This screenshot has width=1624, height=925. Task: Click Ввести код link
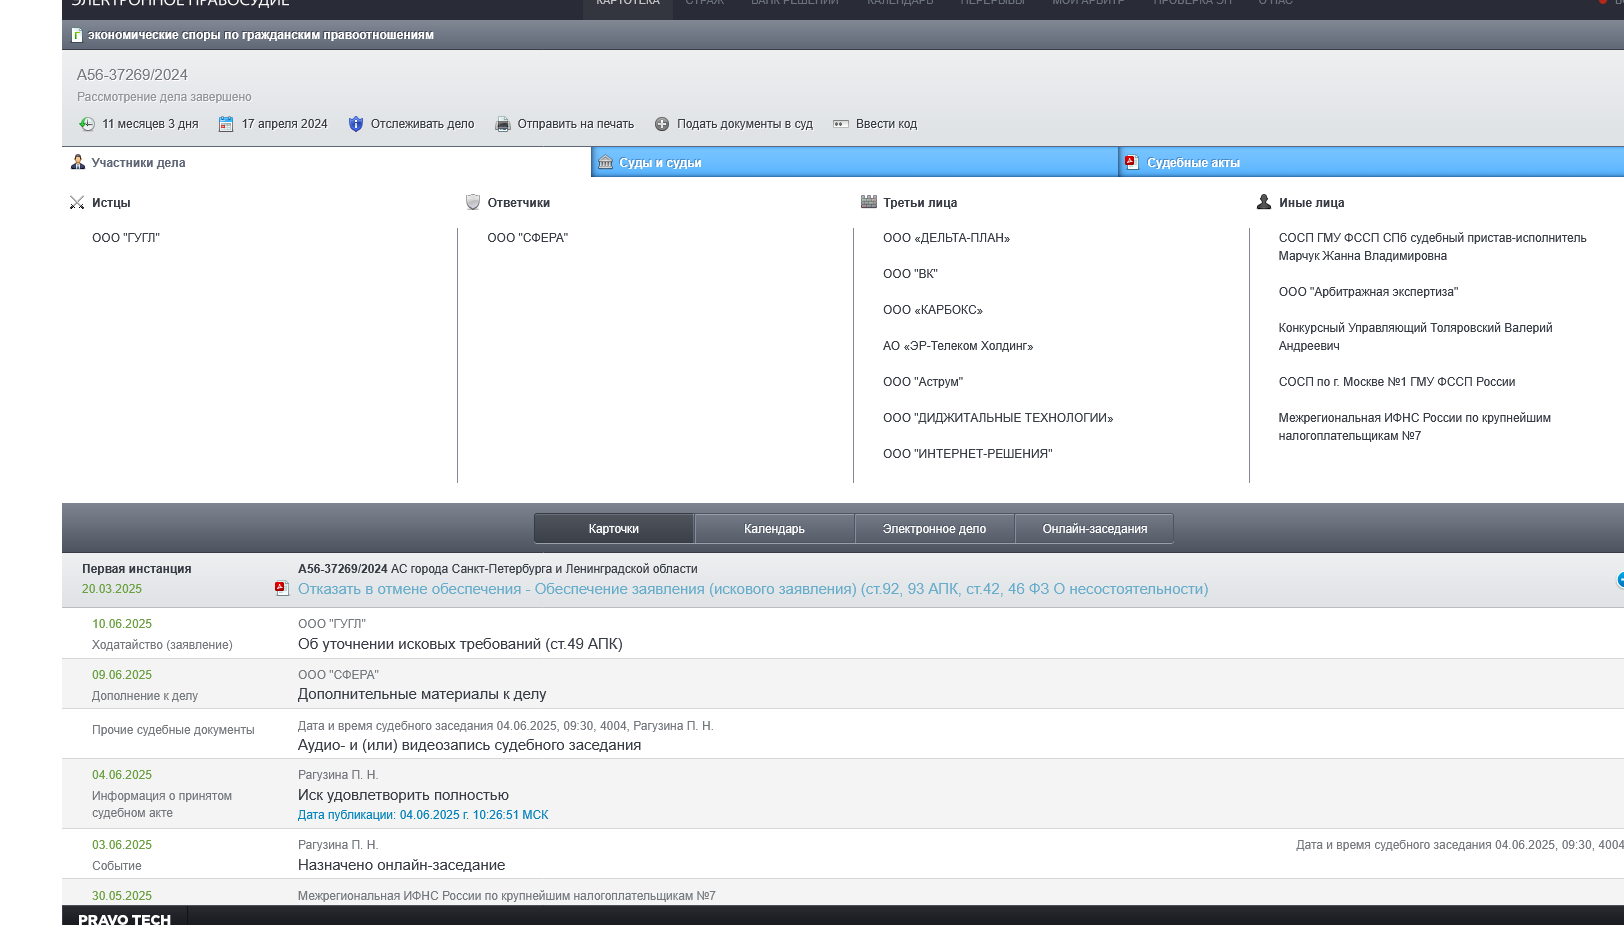(x=886, y=124)
